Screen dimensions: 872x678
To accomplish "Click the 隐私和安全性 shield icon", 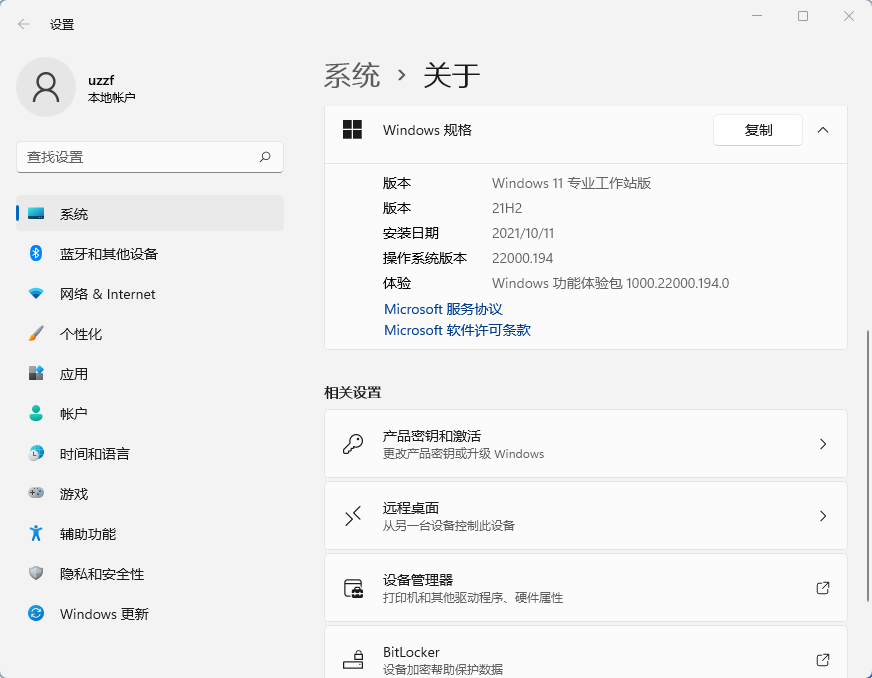I will [36, 574].
